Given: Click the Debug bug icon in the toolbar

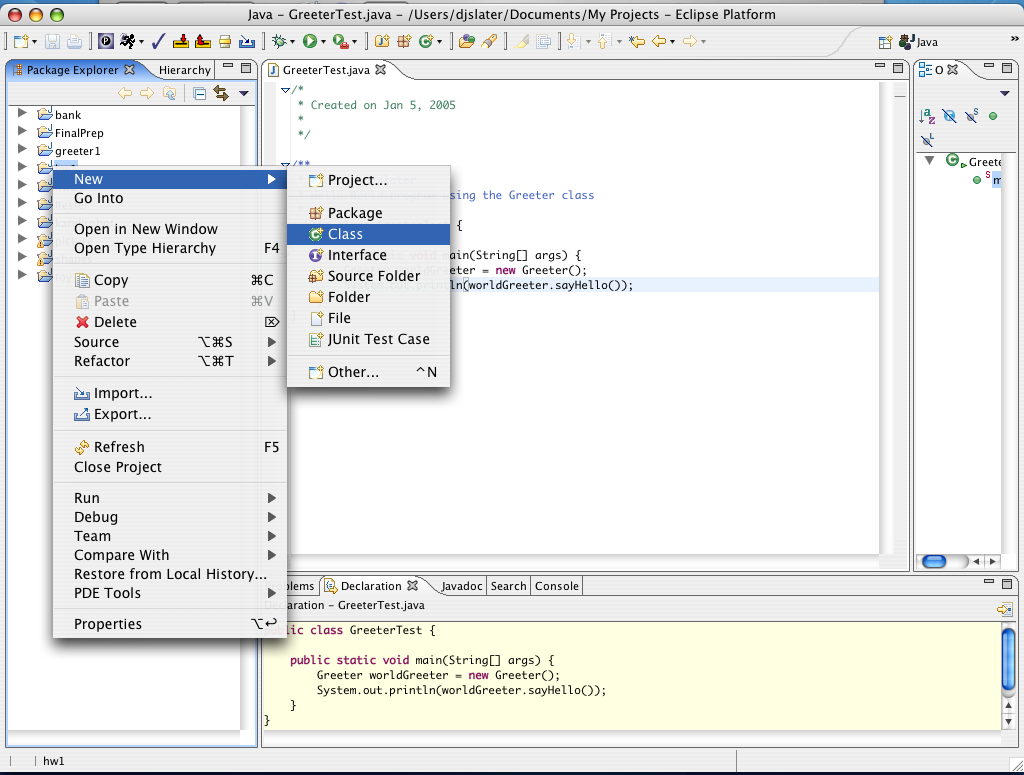Looking at the screenshot, I should tap(279, 41).
